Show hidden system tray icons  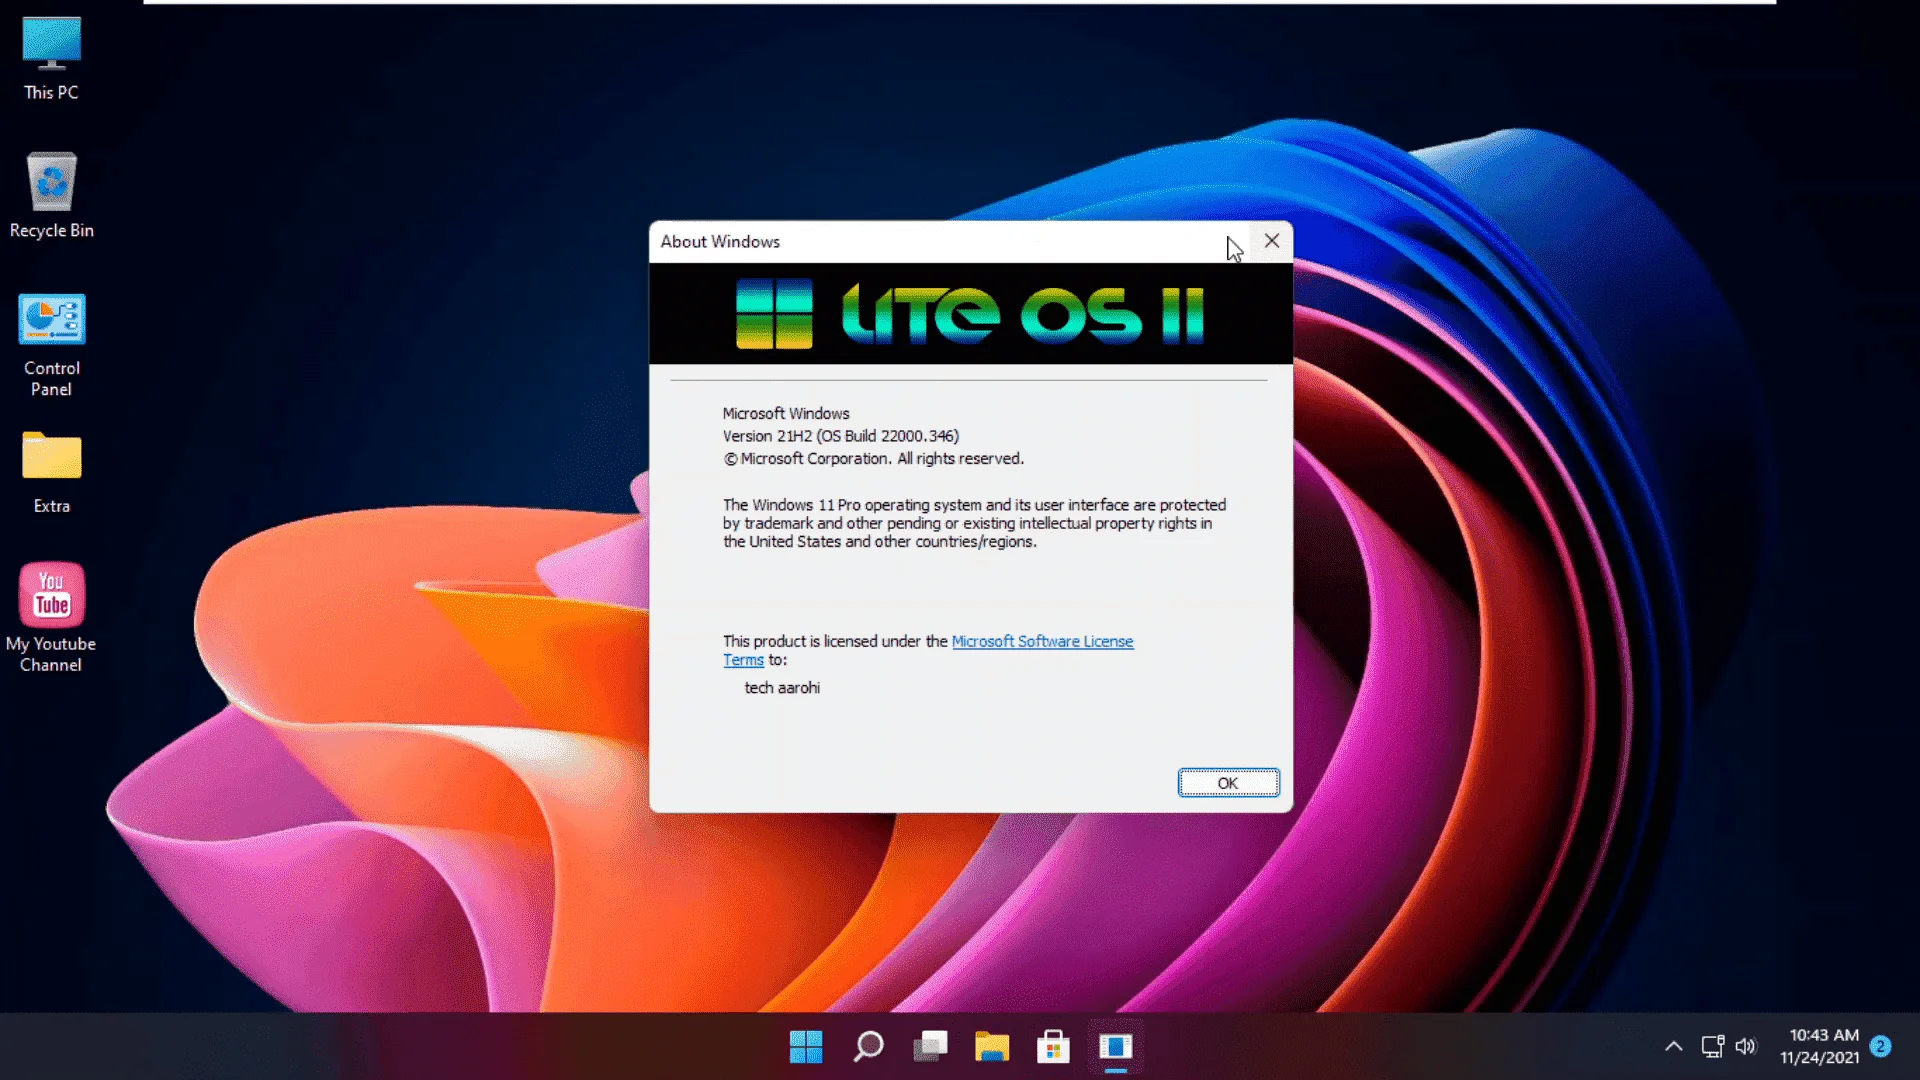1674,1047
